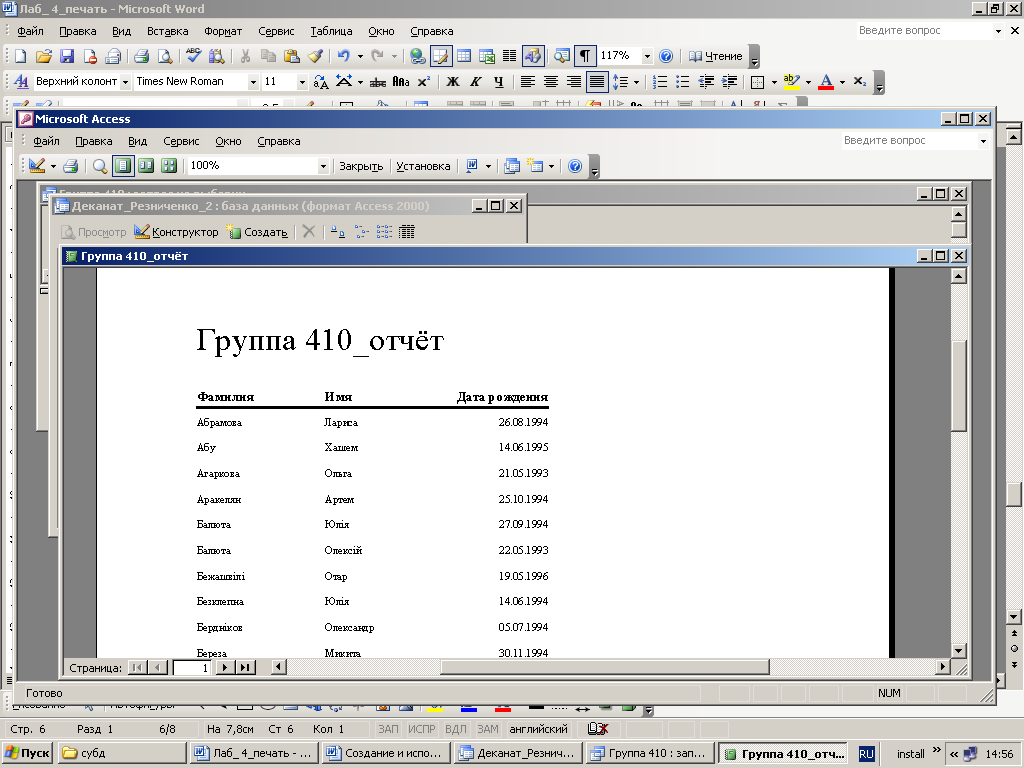
Task: Click the Word Increase Indent icon
Action: tap(729, 82)
